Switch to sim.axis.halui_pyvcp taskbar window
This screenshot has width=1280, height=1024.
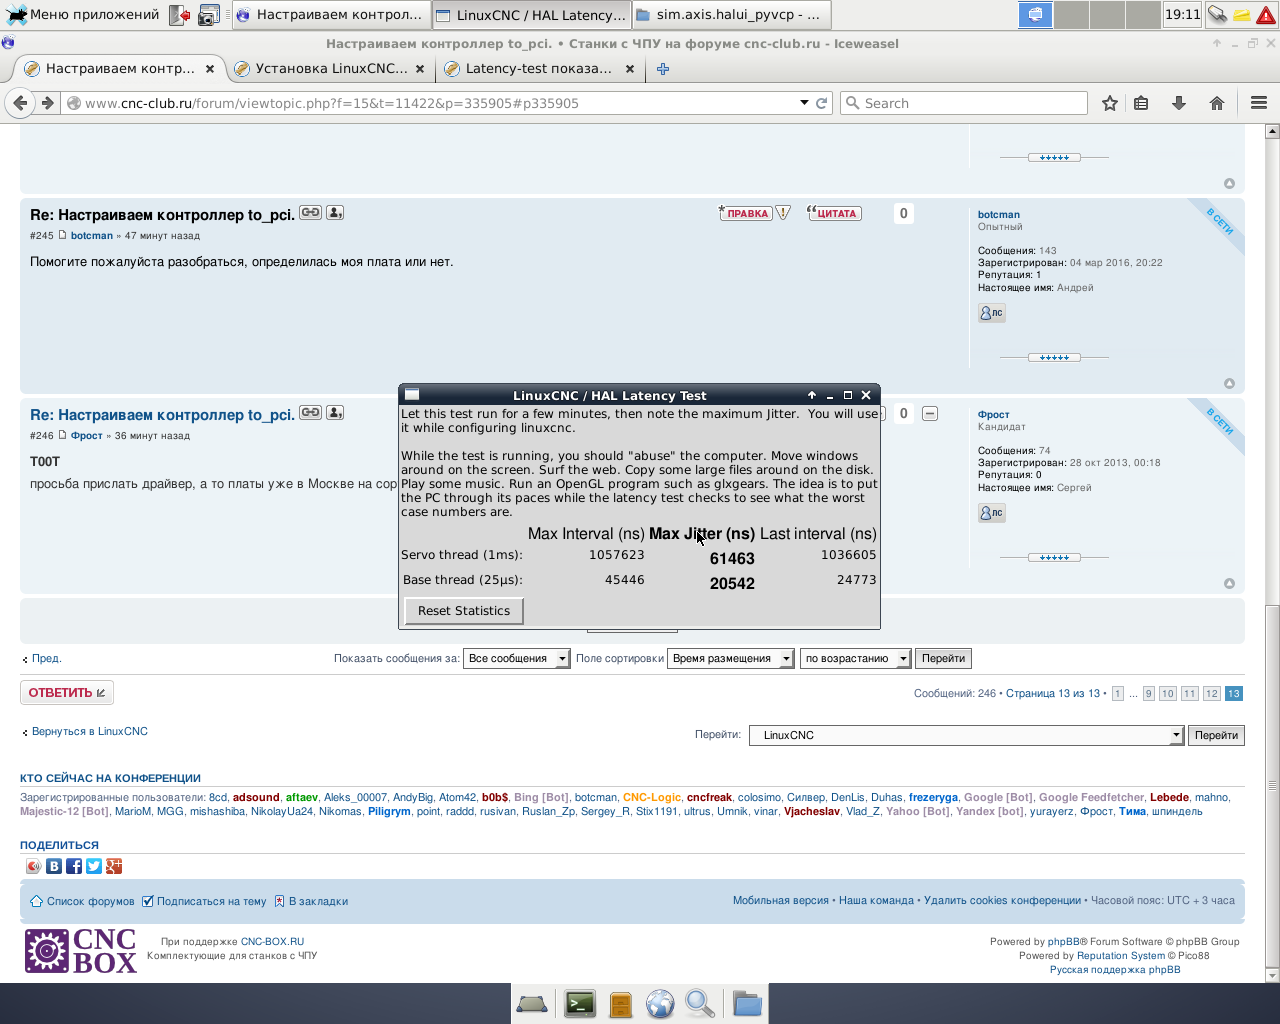[x=730, y=15]
